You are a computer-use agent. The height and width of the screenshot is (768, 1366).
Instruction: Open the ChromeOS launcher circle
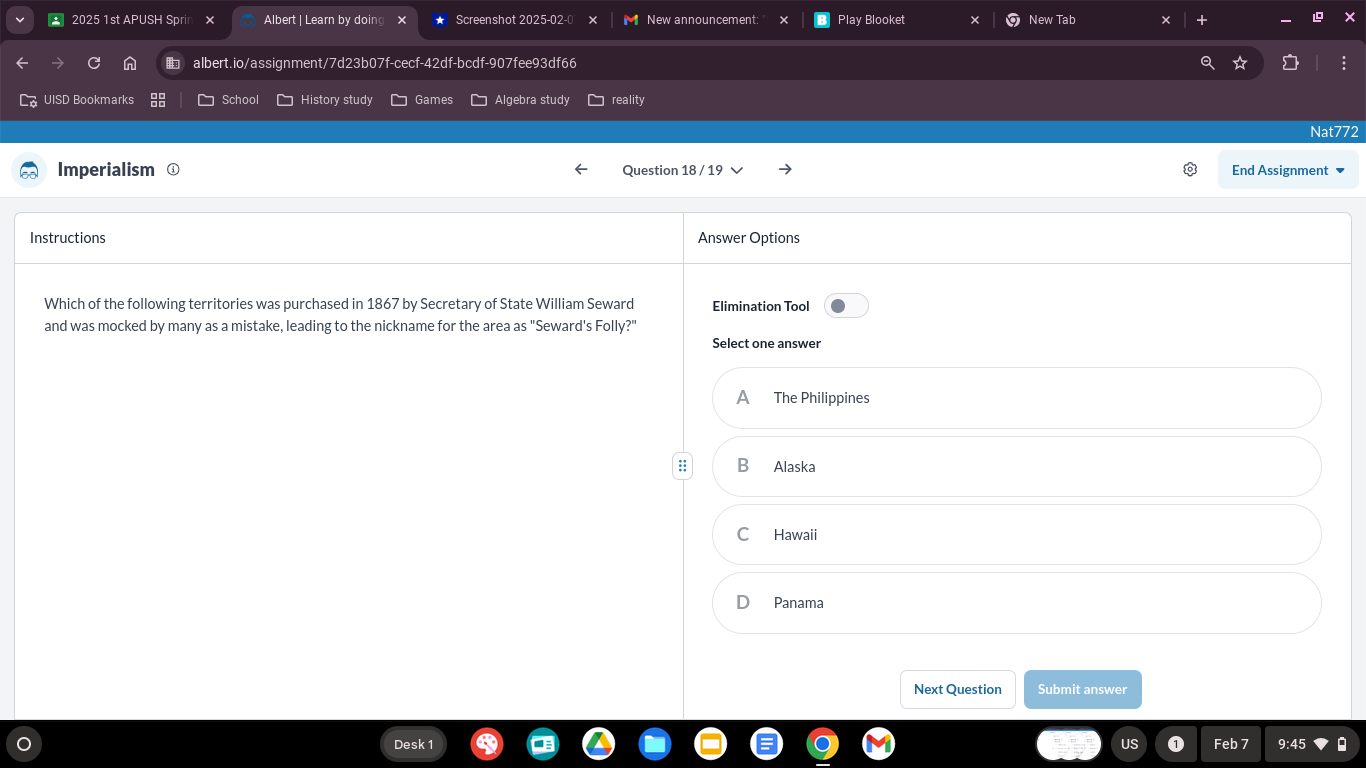(x=24, y=743)
